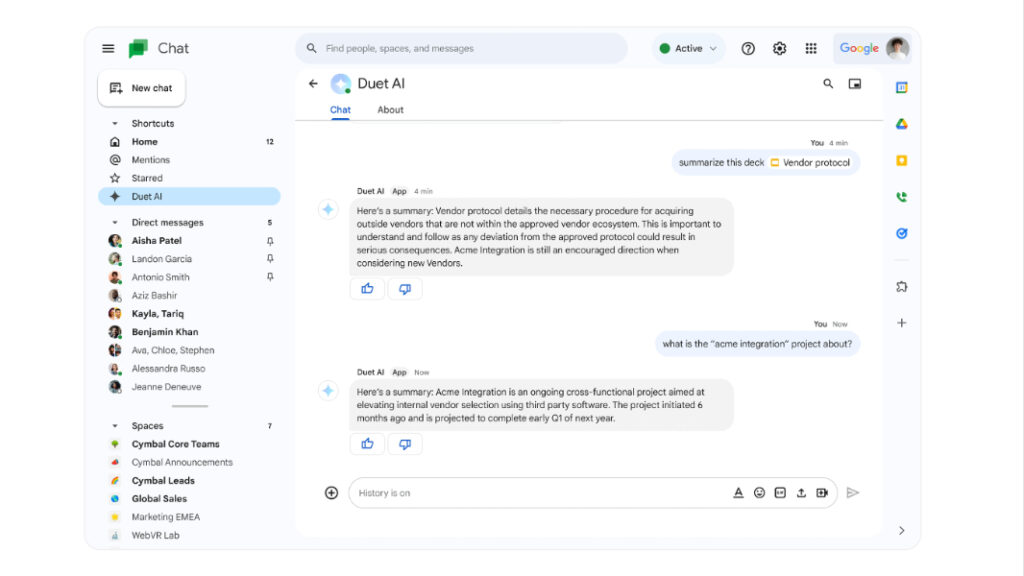
Task: Open the Google apps grid
Action: (810, 48)
